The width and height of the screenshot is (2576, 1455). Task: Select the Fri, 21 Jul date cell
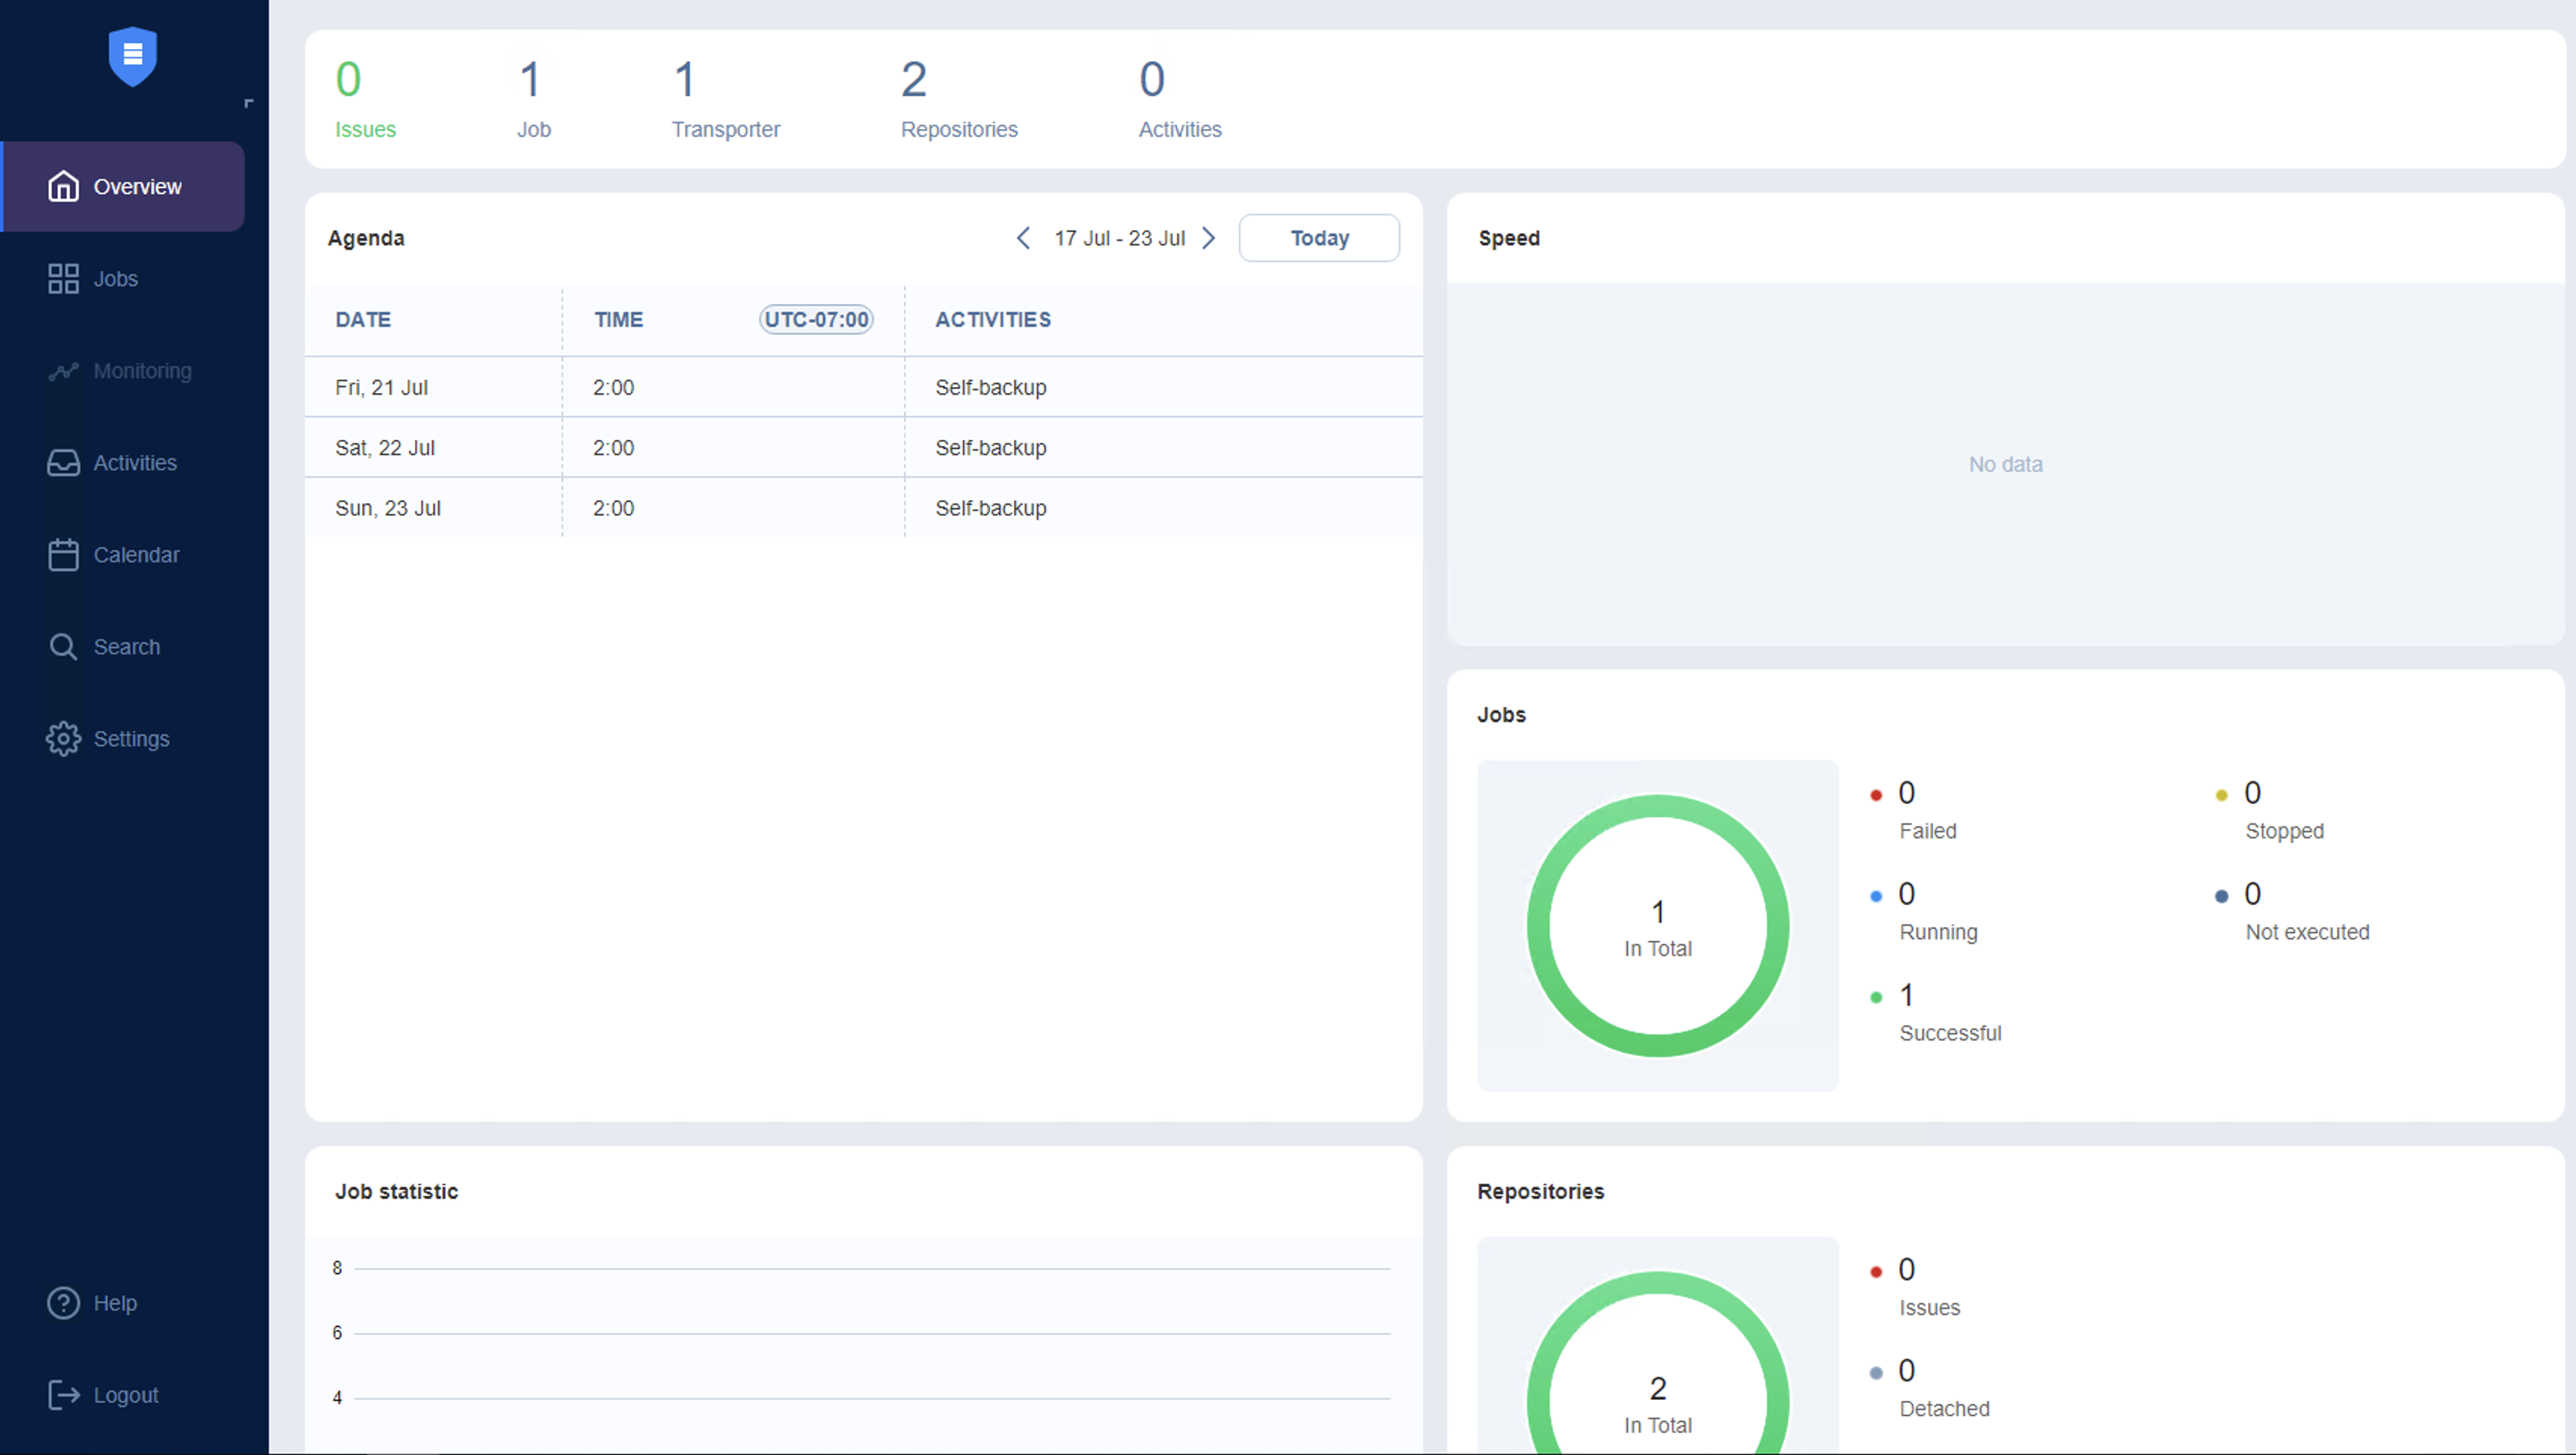(433, 387)
